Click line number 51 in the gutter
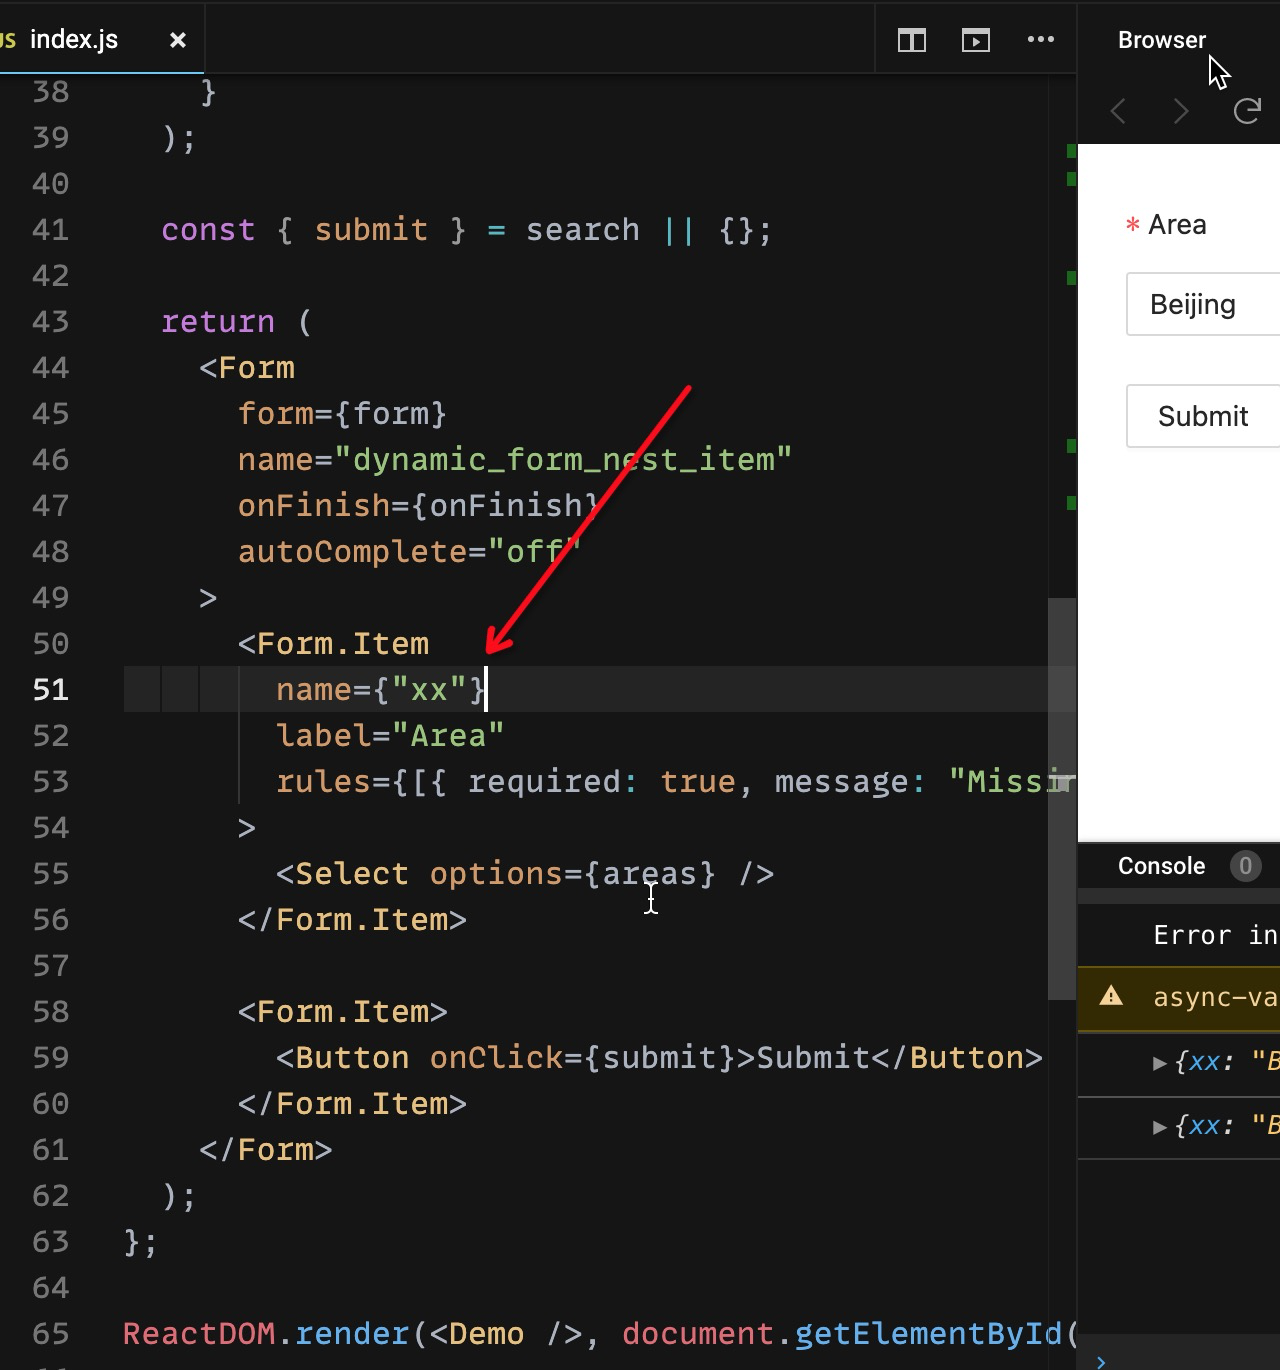Image resolution: width=1280 pixels, height=1370 pixels. click(49, 689)
